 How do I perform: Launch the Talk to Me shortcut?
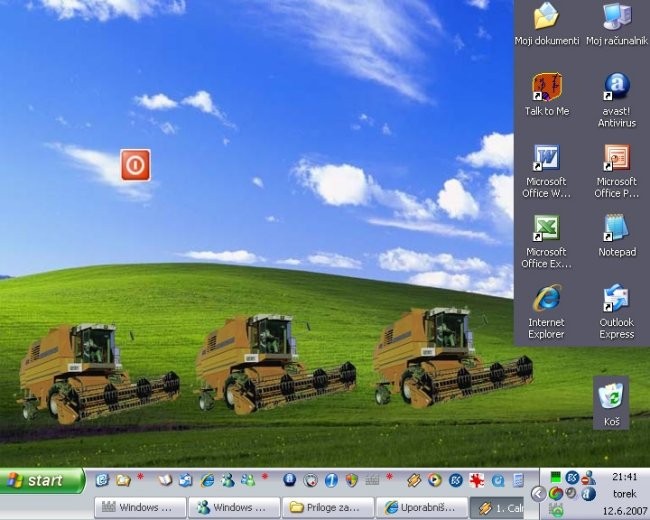pos(546,88)
